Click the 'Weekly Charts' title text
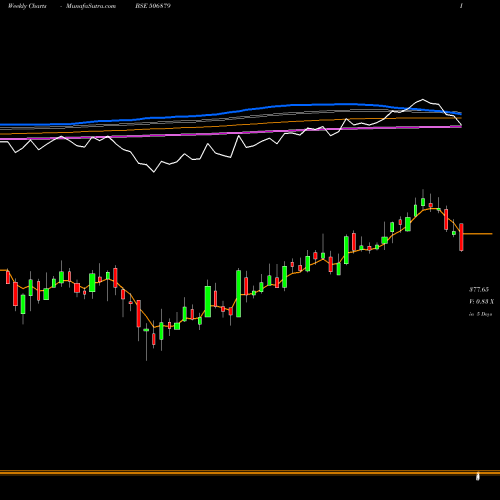The height and width of the screenshot is (500, 500). click(27, 6)
